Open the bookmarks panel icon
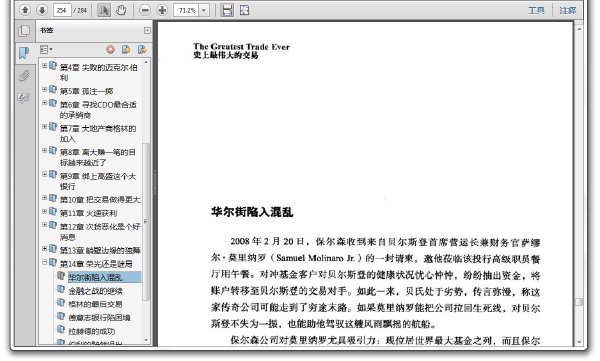The height and width of the screenshot is (361, 600). 24,52
